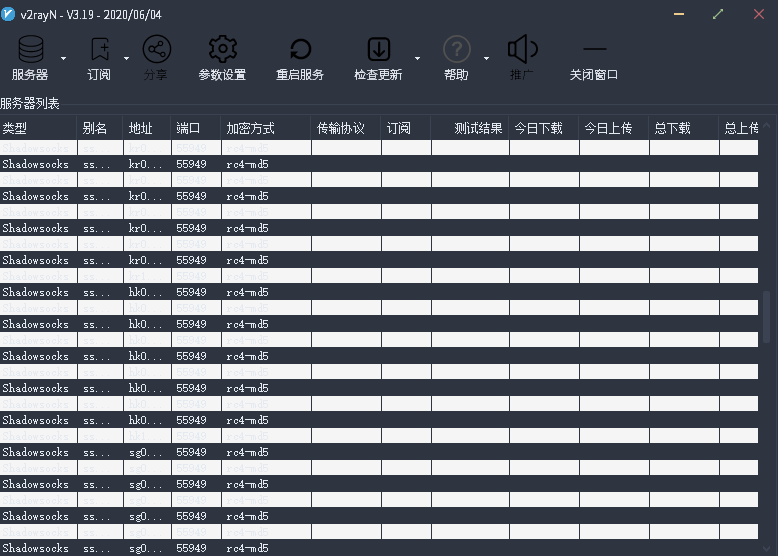
Task: Sort by the 地址 column header
Action: pos(146,128)
